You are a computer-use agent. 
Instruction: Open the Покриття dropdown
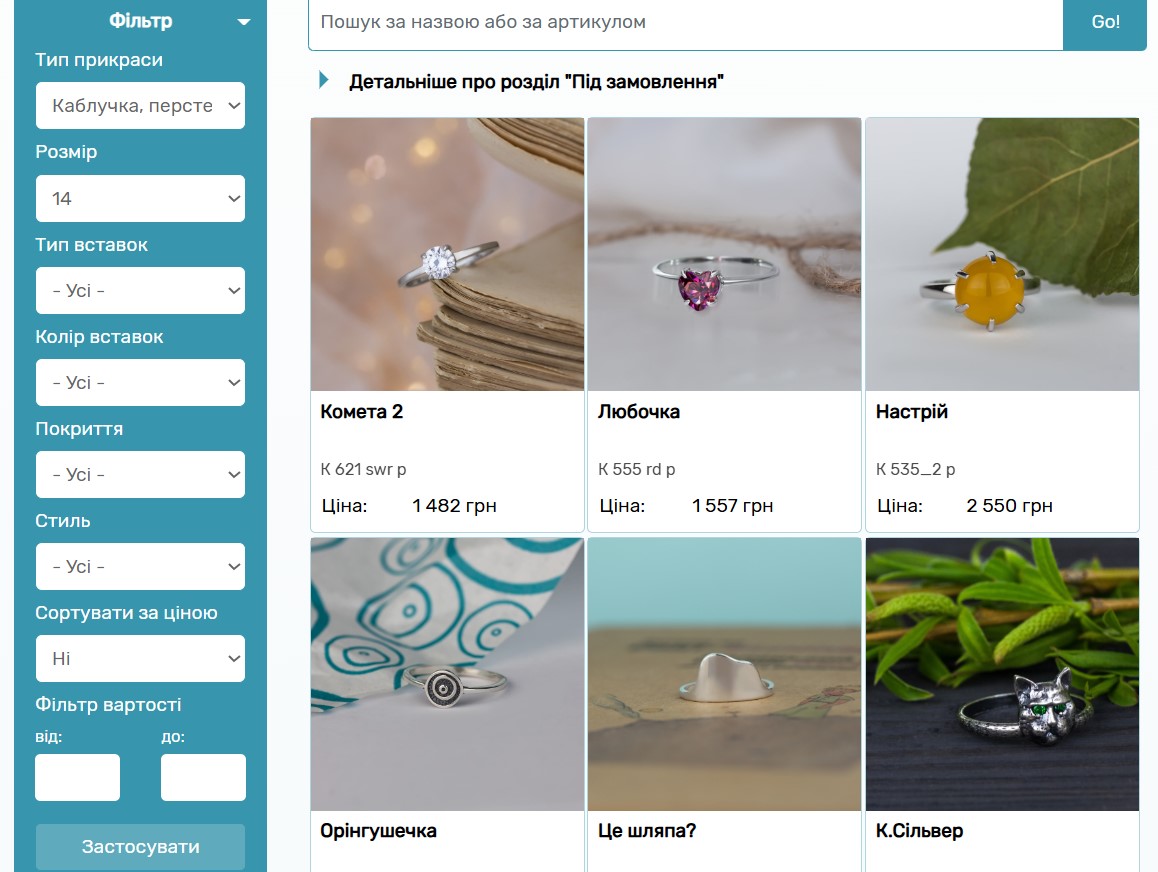click(140, 474)
